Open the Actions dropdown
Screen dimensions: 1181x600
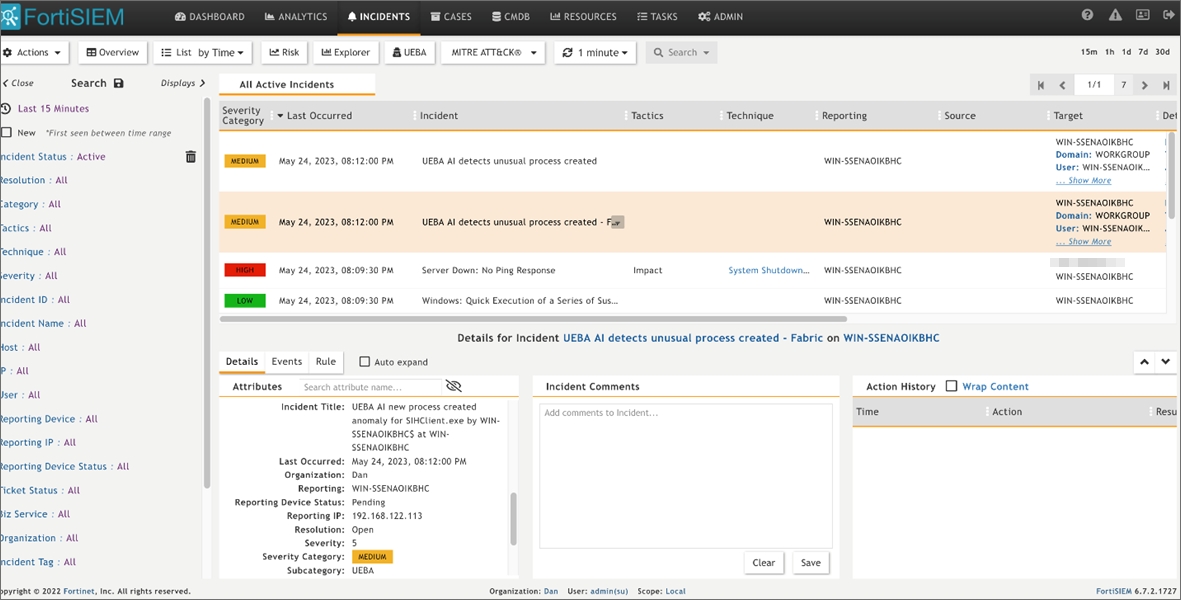tap(34, 51)
